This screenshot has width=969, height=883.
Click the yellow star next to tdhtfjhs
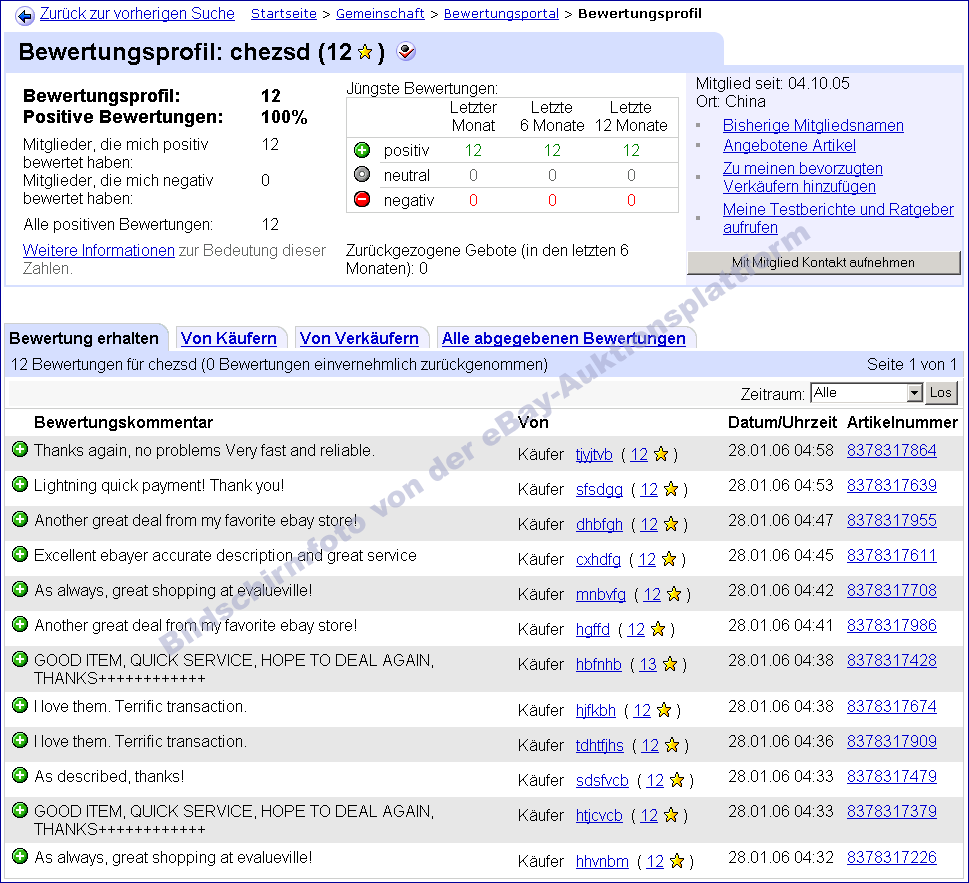click(672, 745)
